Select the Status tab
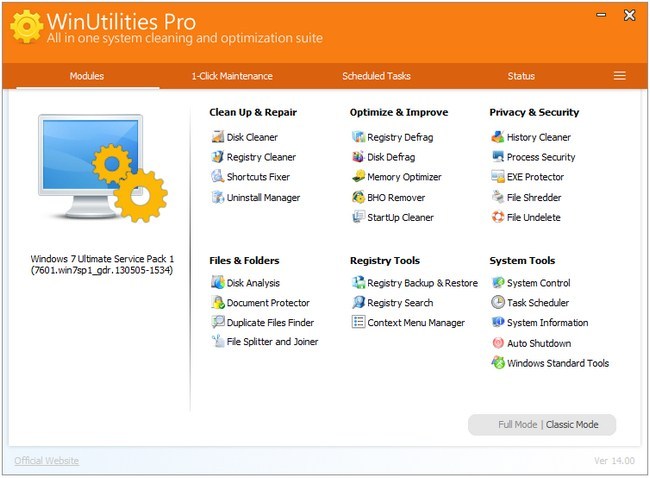The image size is (650, 478). (x=521, y=76)
